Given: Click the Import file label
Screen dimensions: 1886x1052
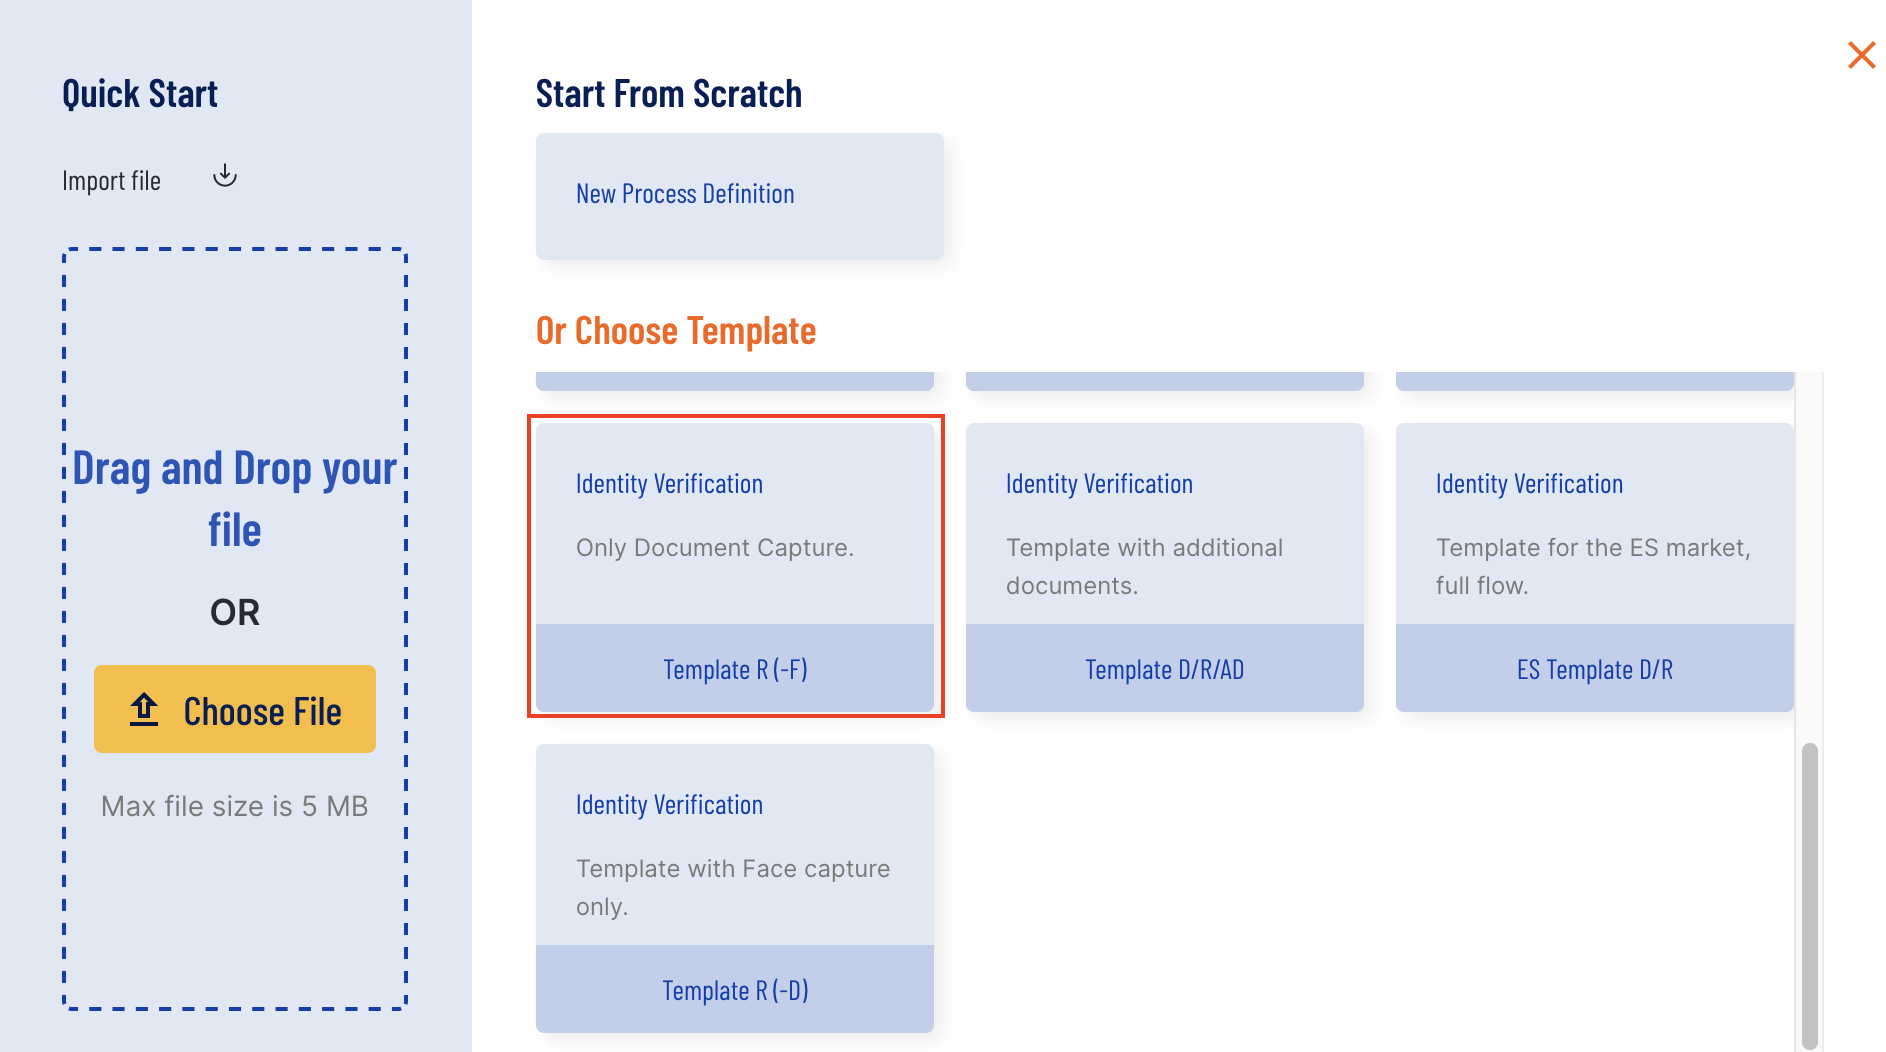Looking at the screenshot, I should click(111, 181).
